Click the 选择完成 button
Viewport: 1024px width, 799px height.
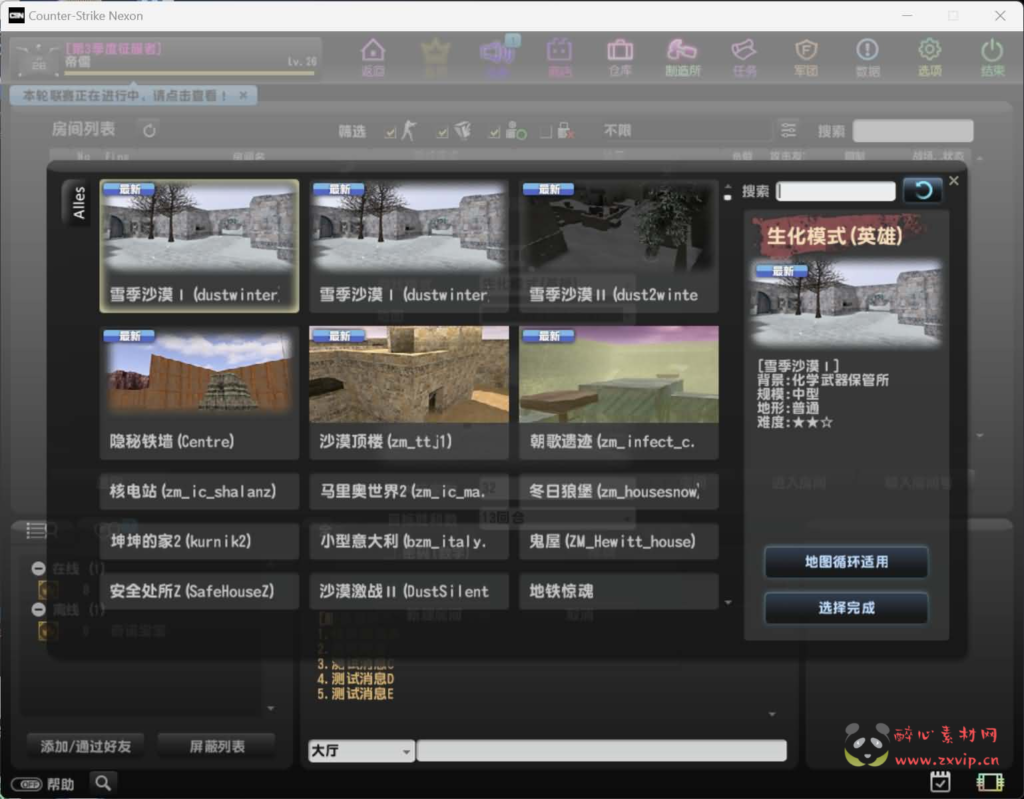[846, 608]
